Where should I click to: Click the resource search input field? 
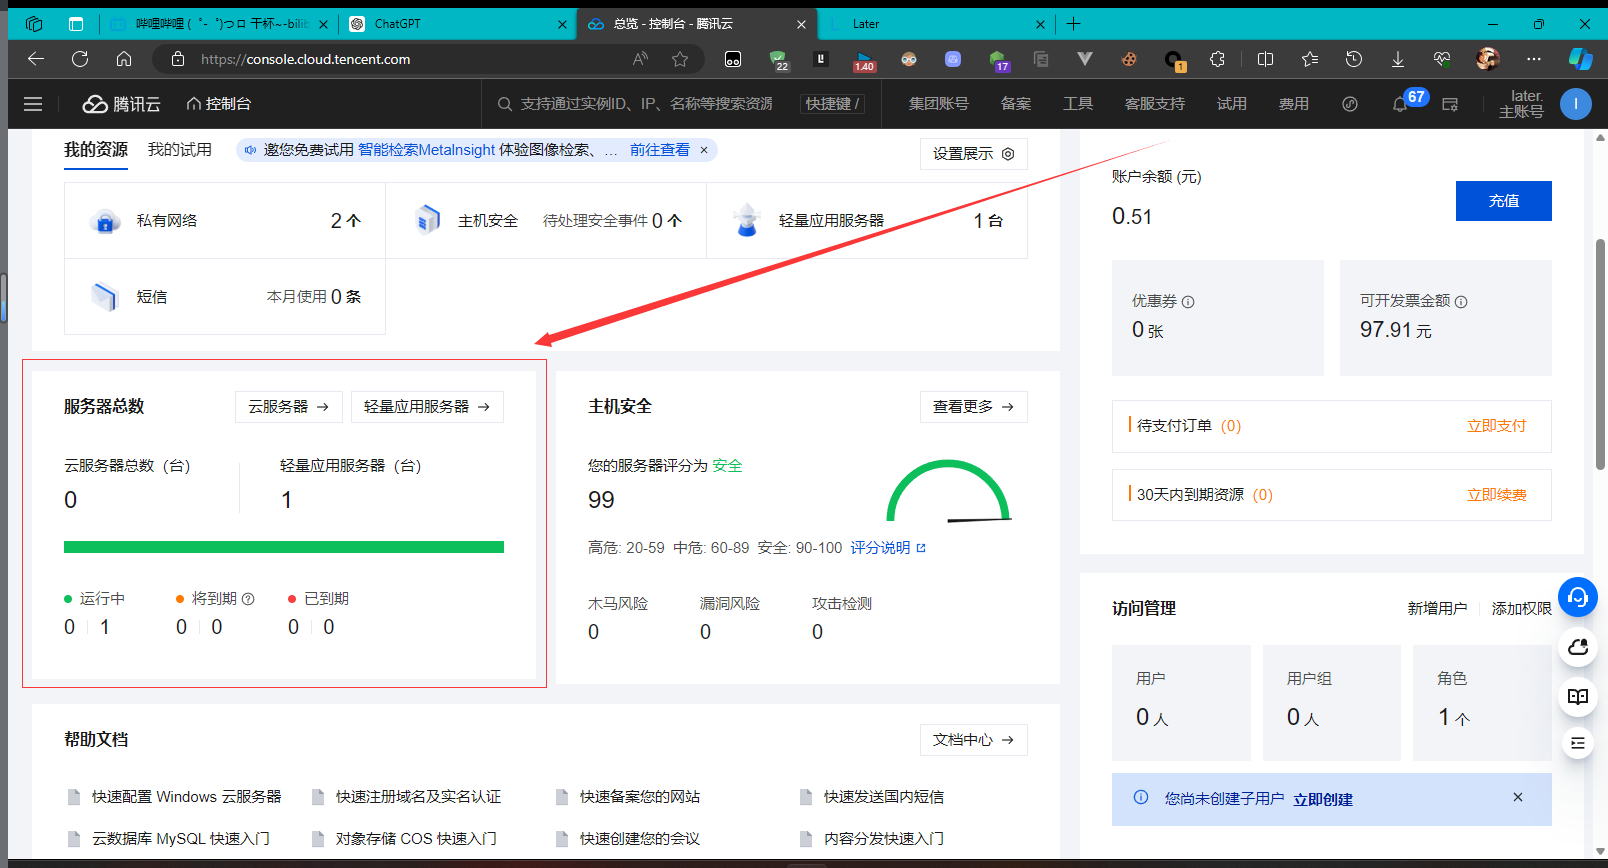645,104
